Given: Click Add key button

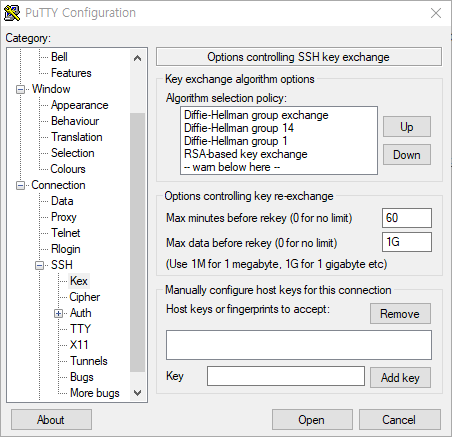Looking at the screenshot, I should (400, 378).
